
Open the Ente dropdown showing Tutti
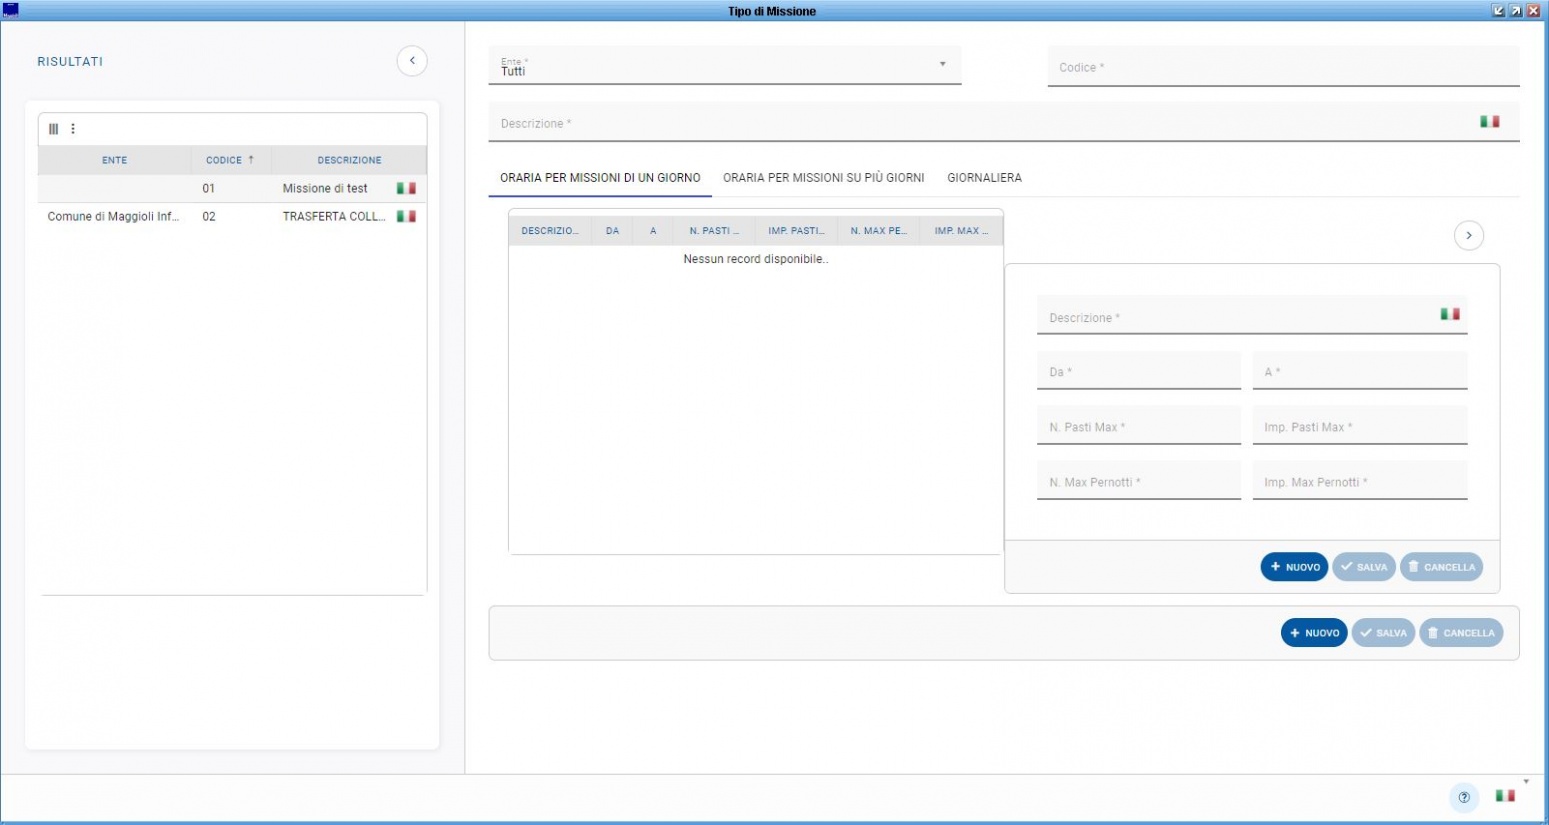click(724, 66)
